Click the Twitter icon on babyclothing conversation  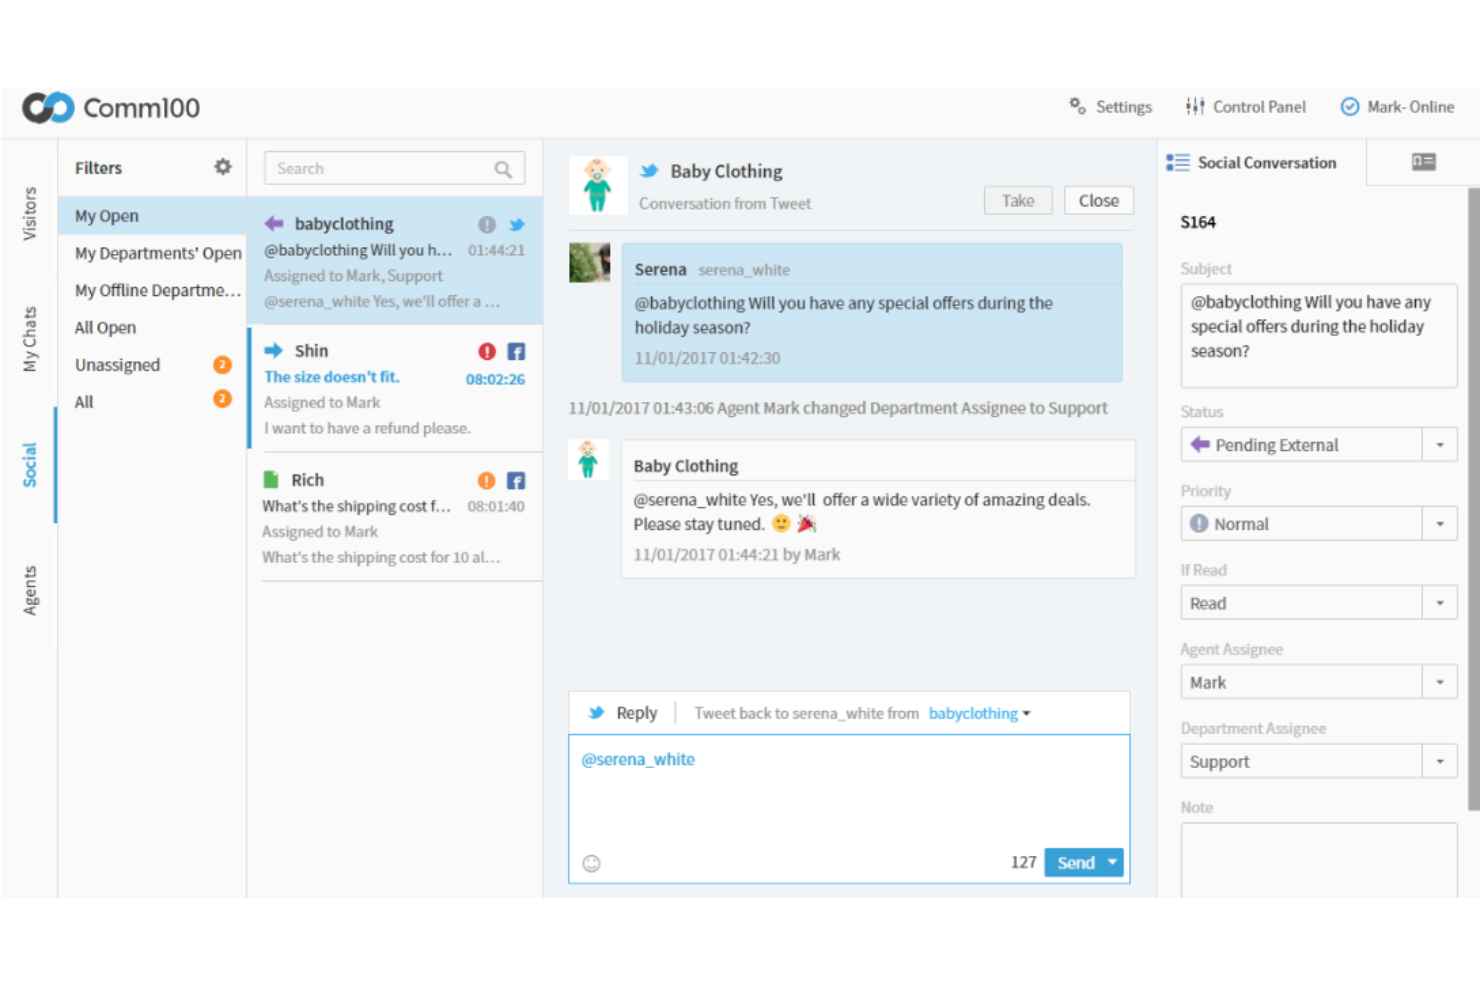pos(516,224)
